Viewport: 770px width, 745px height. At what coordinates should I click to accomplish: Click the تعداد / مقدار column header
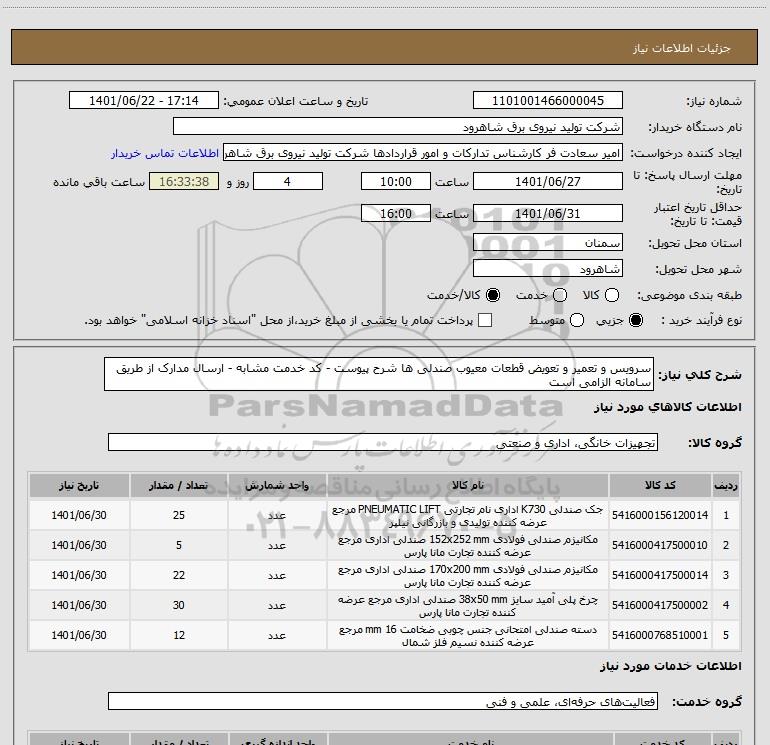click(x=179, y=485)
